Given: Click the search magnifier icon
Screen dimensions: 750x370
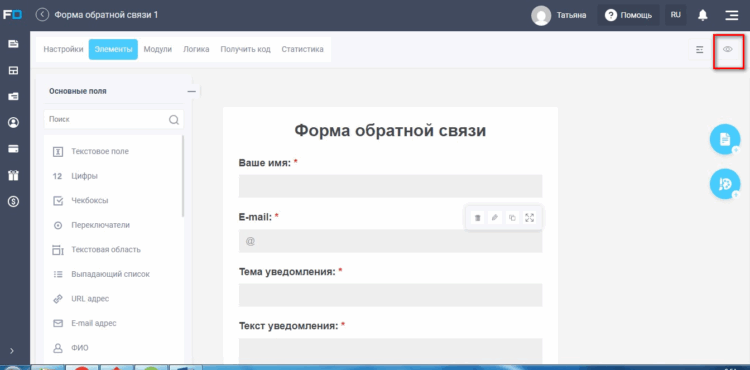Looking at the screenshot, I should point(174,120).
